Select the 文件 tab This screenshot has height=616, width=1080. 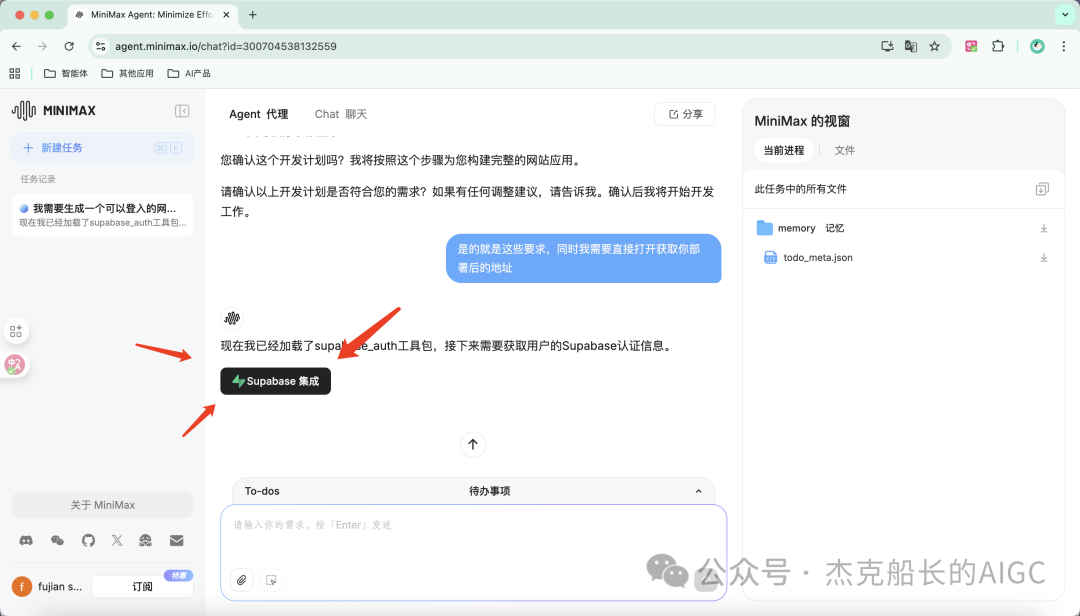pos(844,150)
